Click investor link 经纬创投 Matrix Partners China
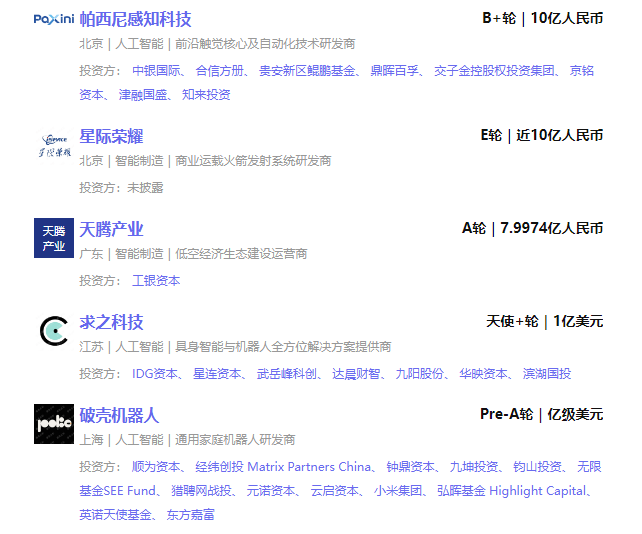The image size is (642, 534). click(283, 467)
